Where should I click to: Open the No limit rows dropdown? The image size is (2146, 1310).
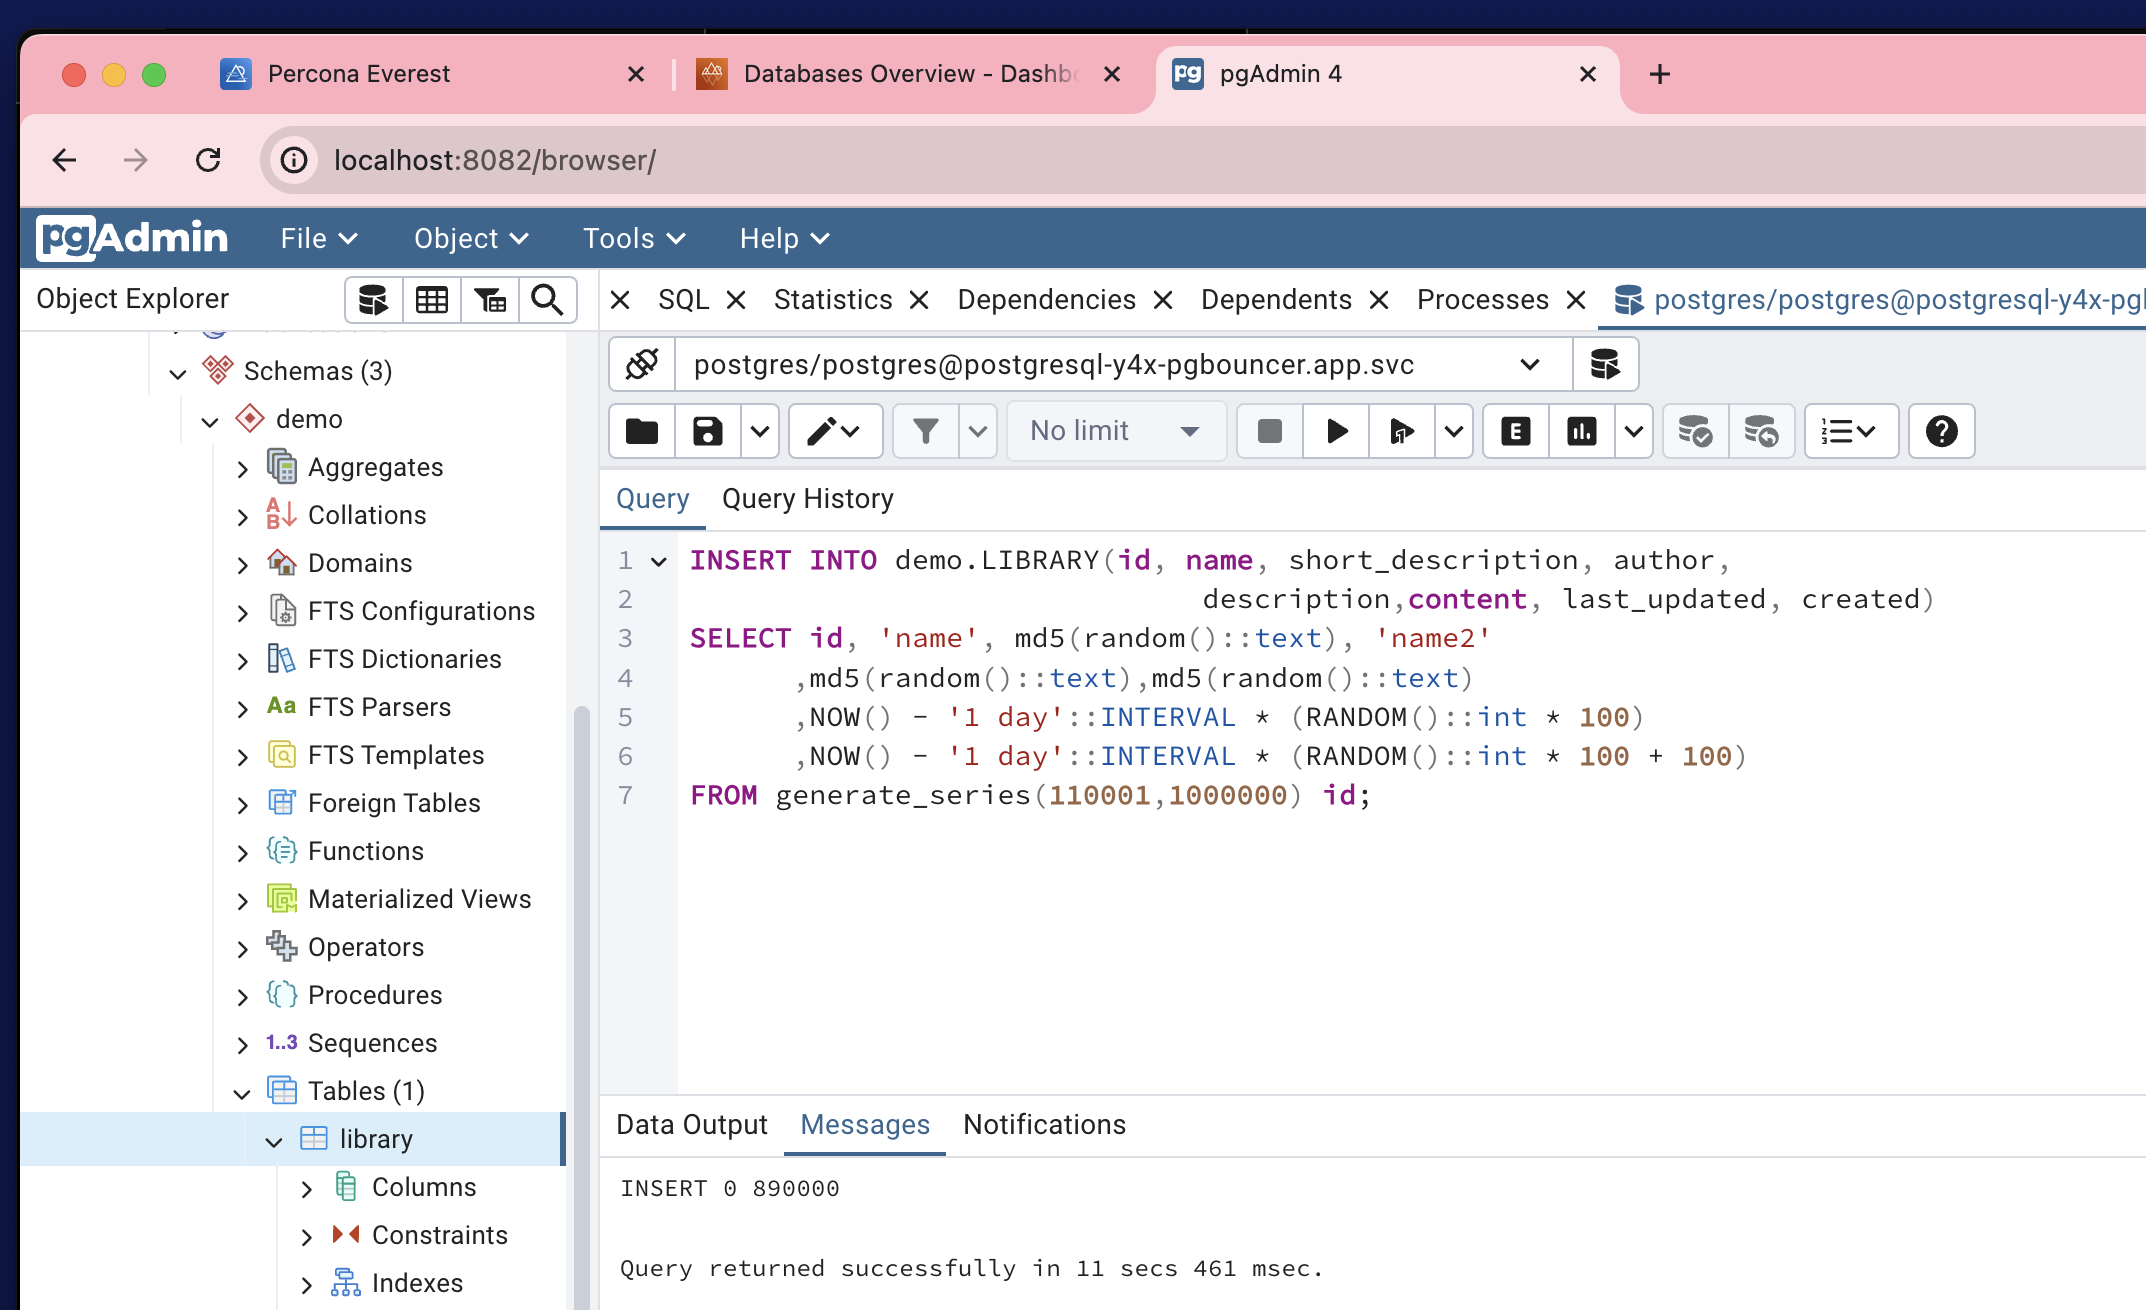(x=1115, y=432)
